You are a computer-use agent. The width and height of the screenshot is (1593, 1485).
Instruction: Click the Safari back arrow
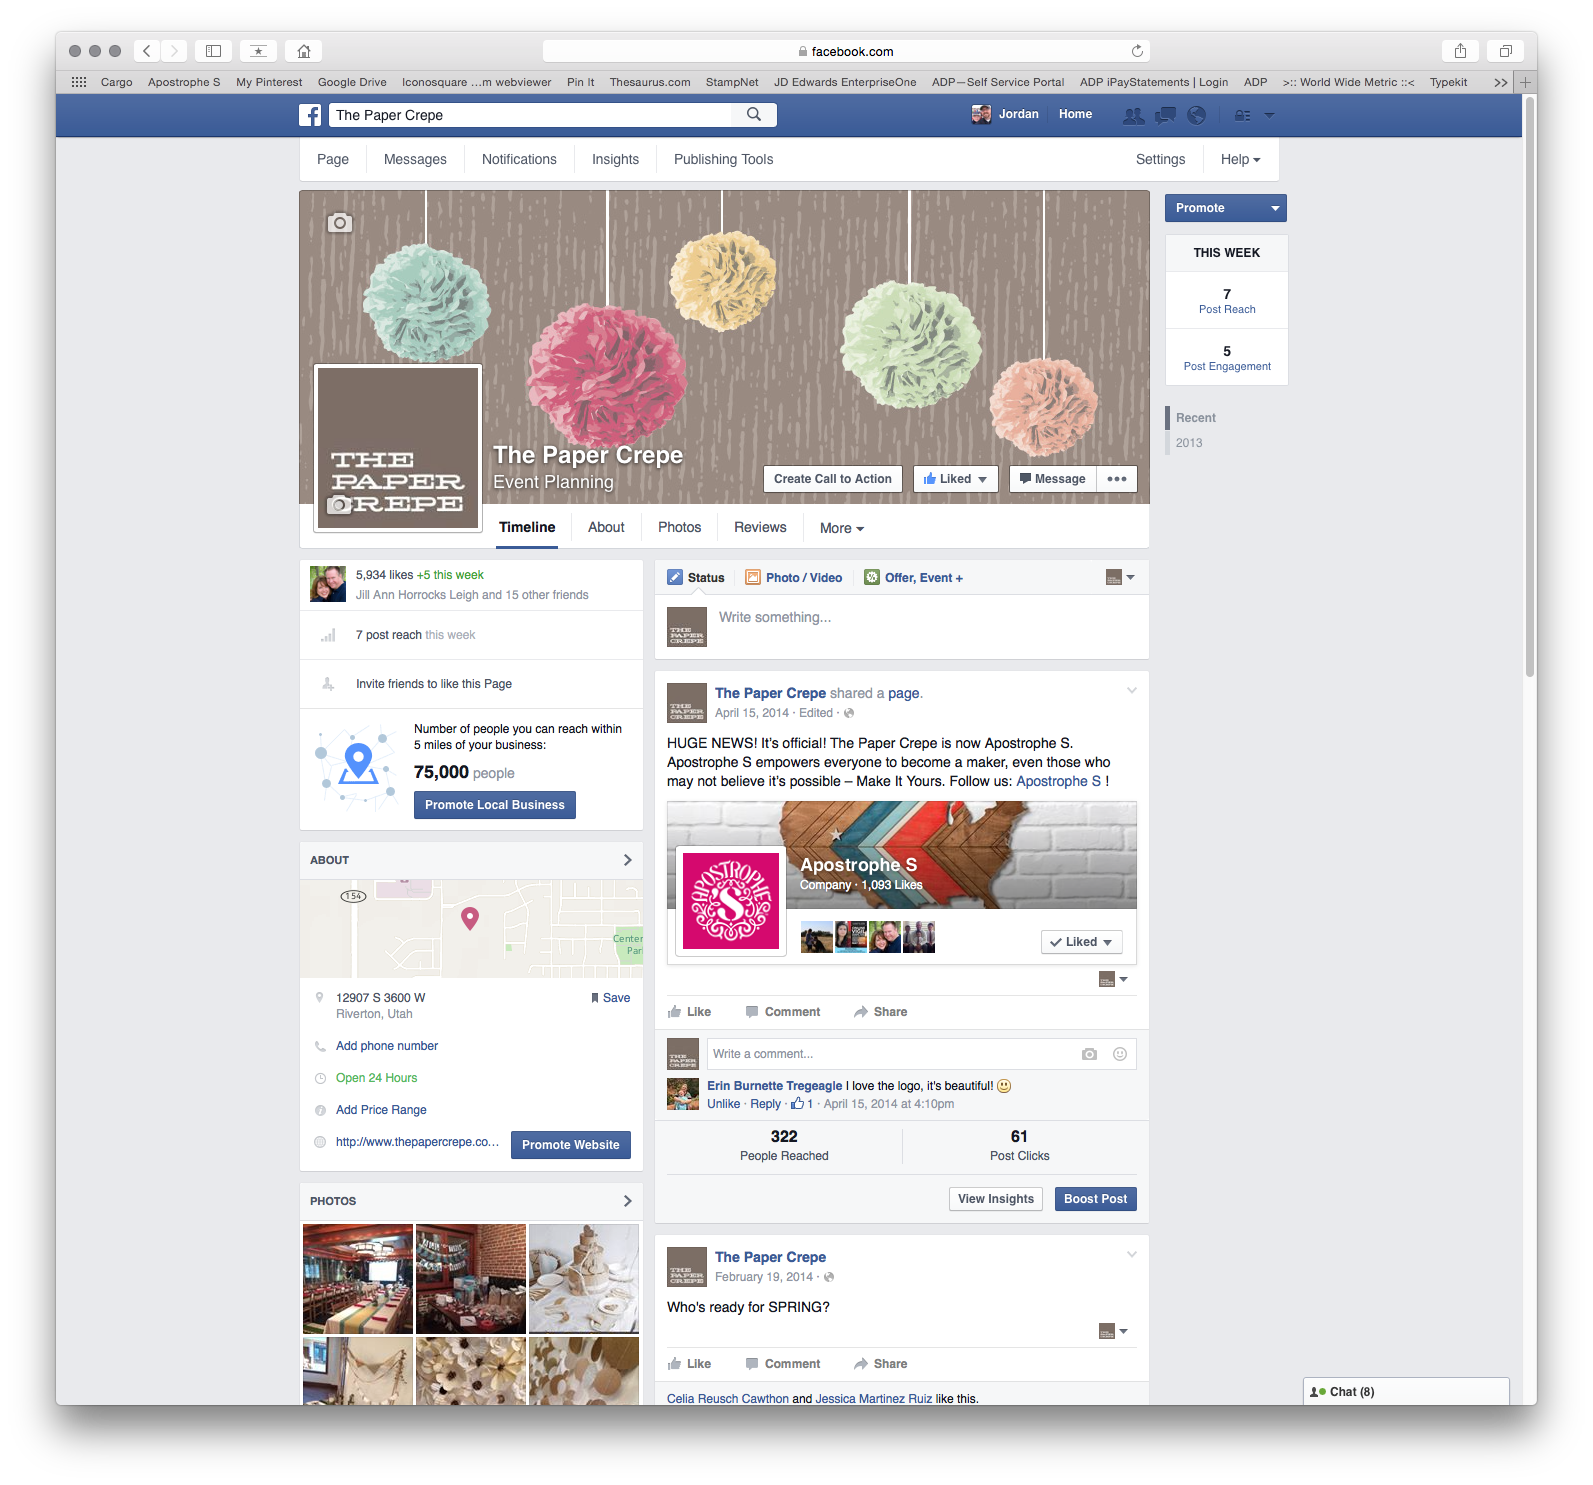pyautogui.click(x=146, y=51)
